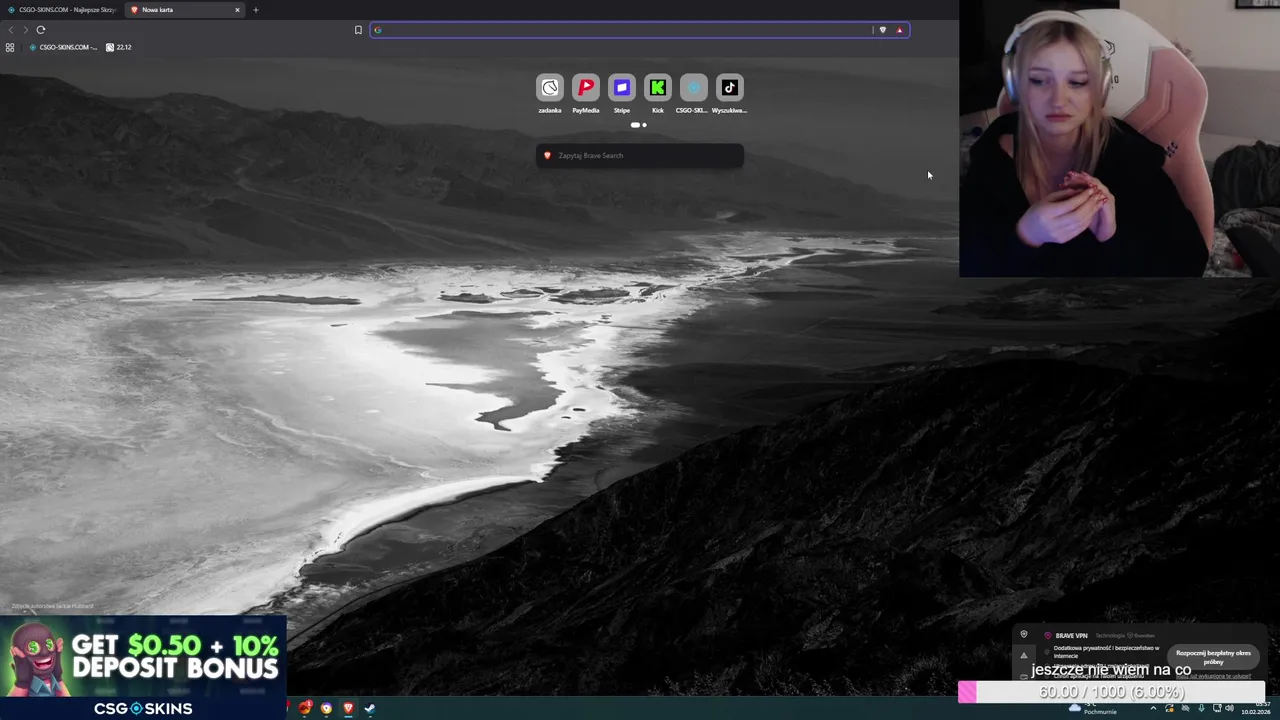Open Steam from taskbar
The image size is (1280, 720).
coord(369,708)
